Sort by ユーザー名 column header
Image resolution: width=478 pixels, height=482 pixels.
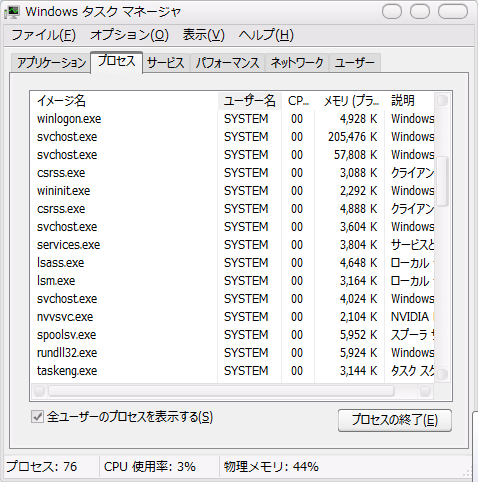click(250, 101)
